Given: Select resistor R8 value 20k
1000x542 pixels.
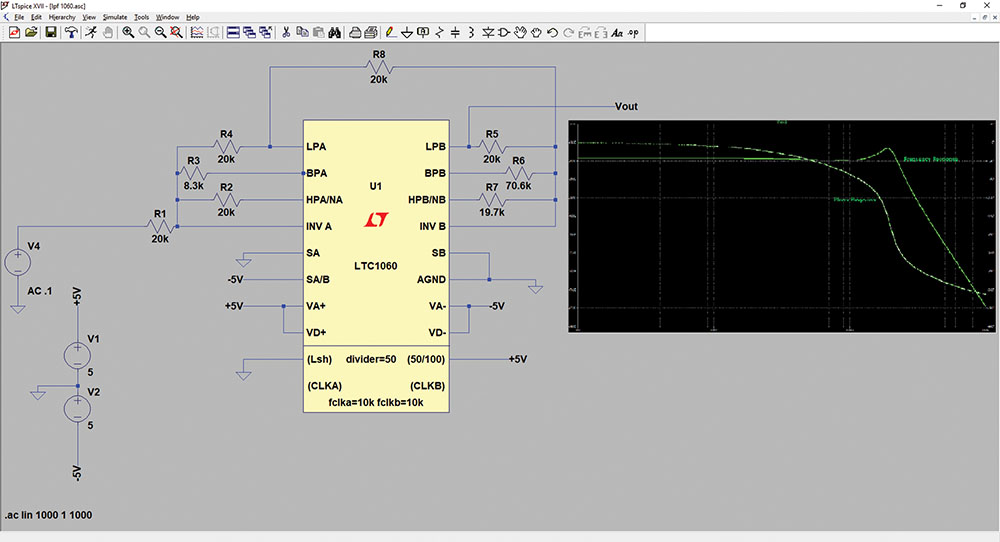Looking at the screenshot, I should [x=379, y=80].
